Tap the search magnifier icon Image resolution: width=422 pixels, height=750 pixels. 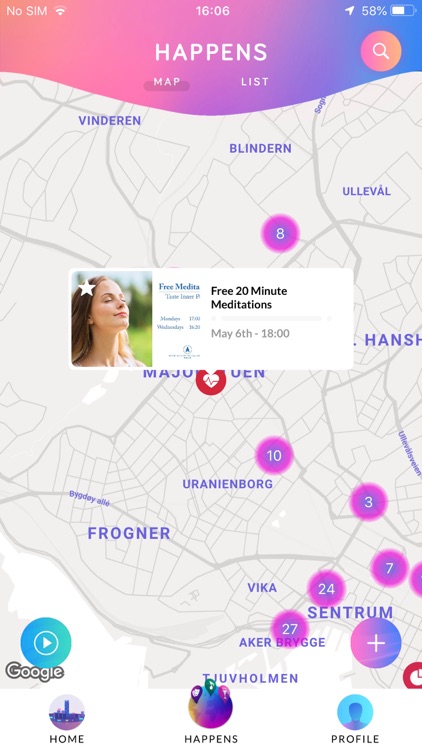(x=381, y=51)
